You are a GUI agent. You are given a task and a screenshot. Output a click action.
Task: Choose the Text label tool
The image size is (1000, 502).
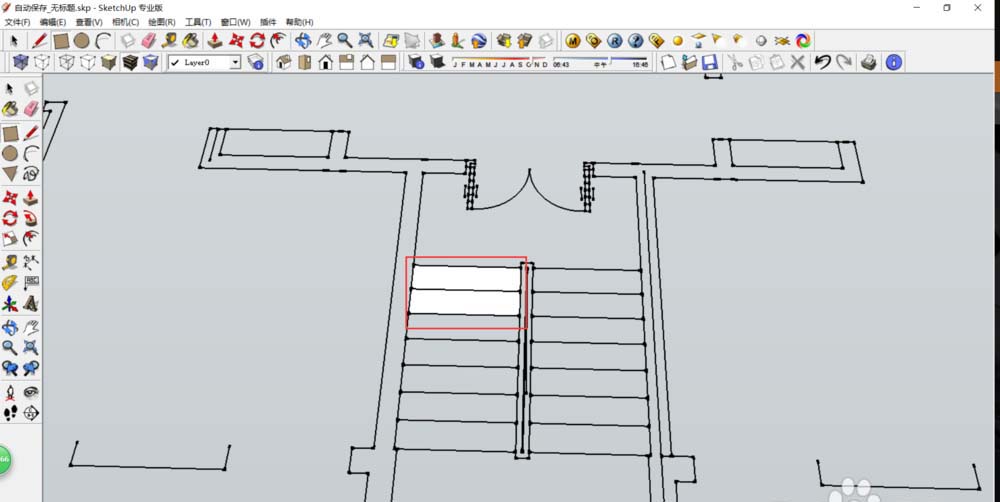(31, 282)
